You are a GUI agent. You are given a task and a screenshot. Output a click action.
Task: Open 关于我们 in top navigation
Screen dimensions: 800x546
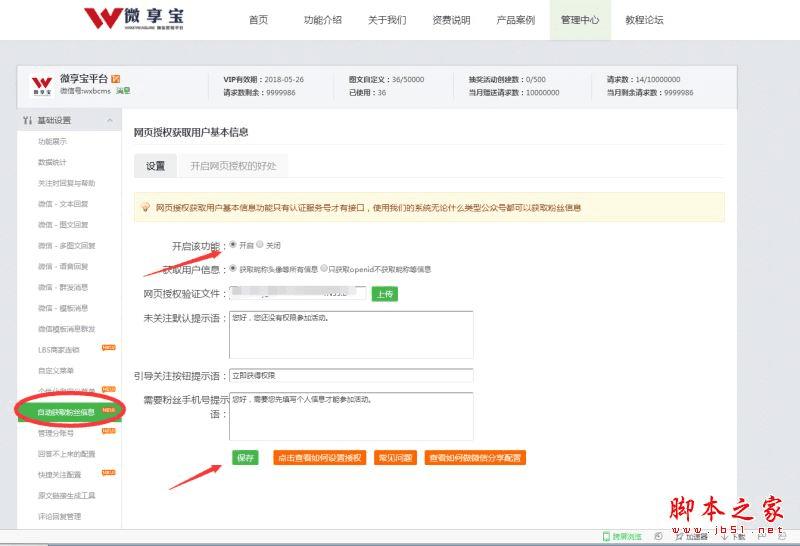387,20
